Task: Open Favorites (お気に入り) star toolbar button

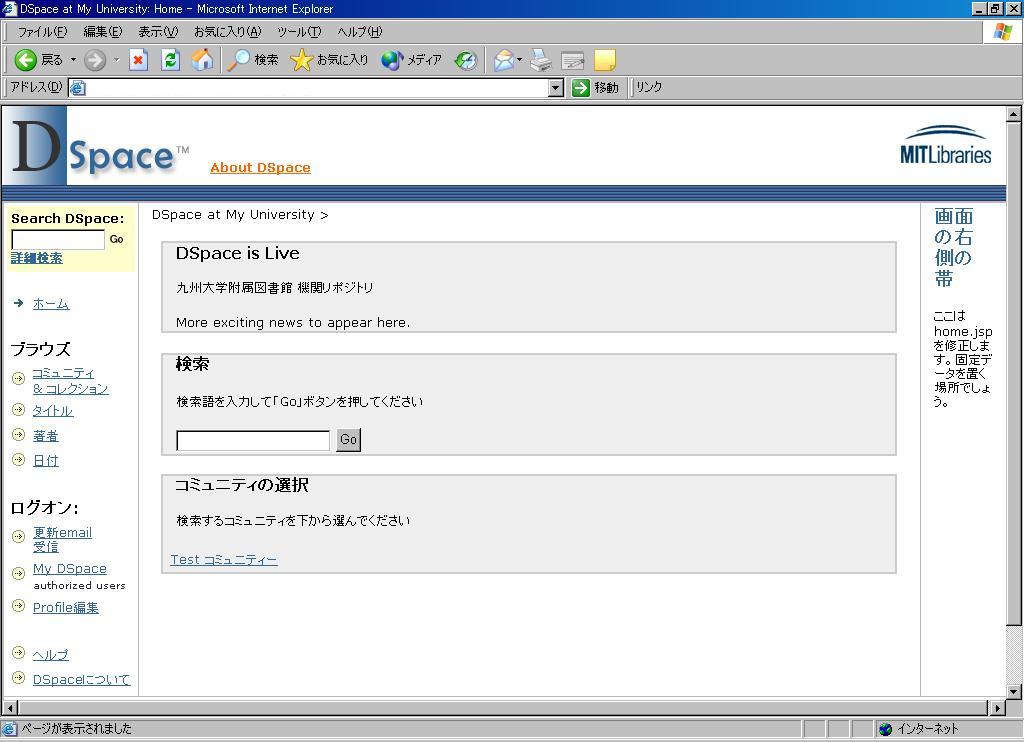Action: [328, 60]
